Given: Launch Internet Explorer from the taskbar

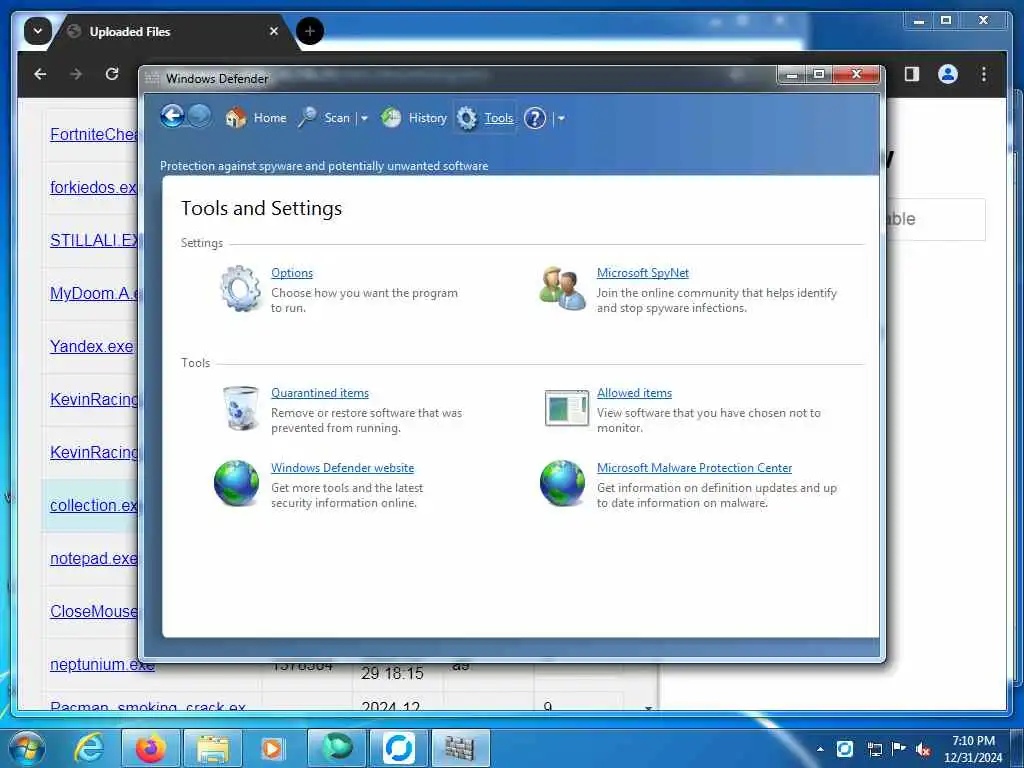Looking at the screenshot, I should [88, 748].
